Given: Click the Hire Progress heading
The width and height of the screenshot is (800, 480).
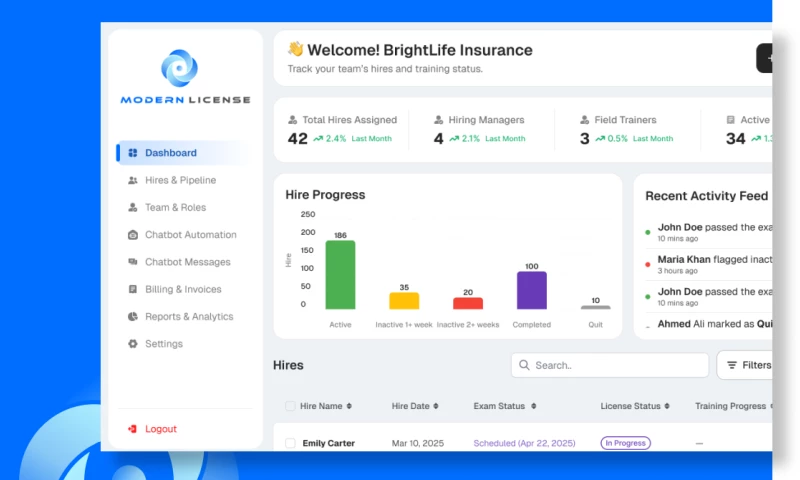Looking at the screenshot, I should pyautogui.click(x=325, y=194).
